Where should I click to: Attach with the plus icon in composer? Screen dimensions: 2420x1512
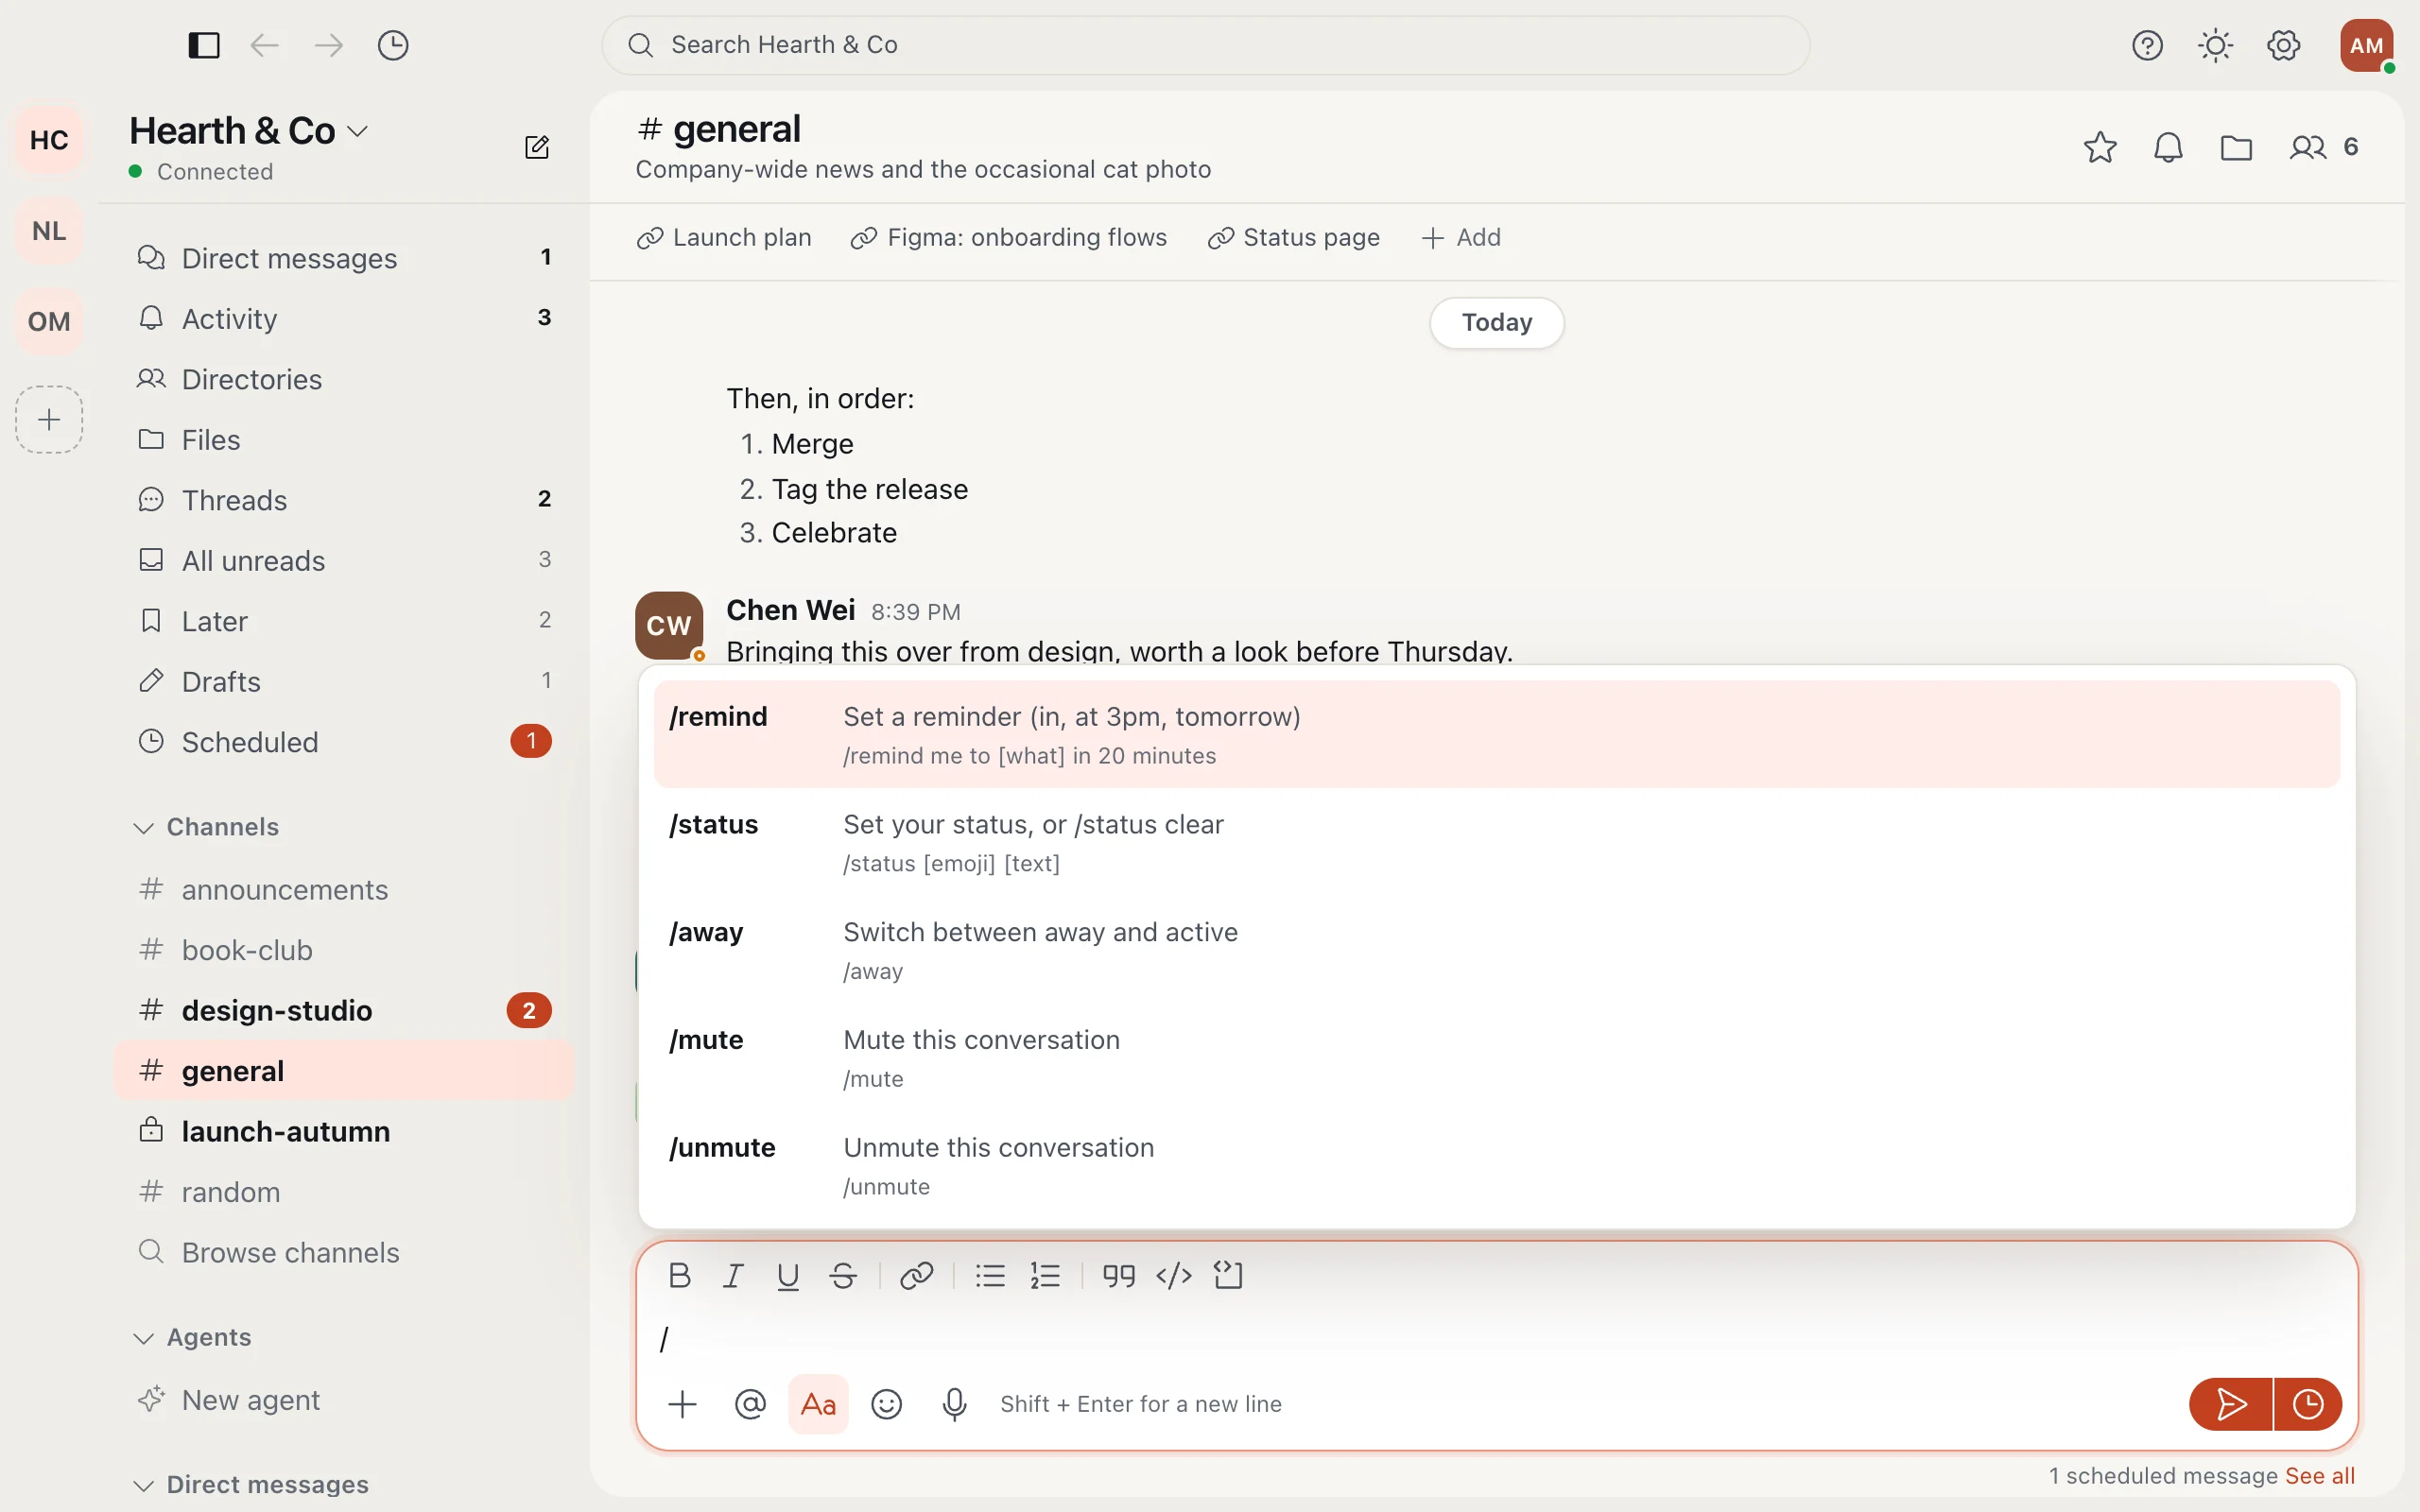682,1404
